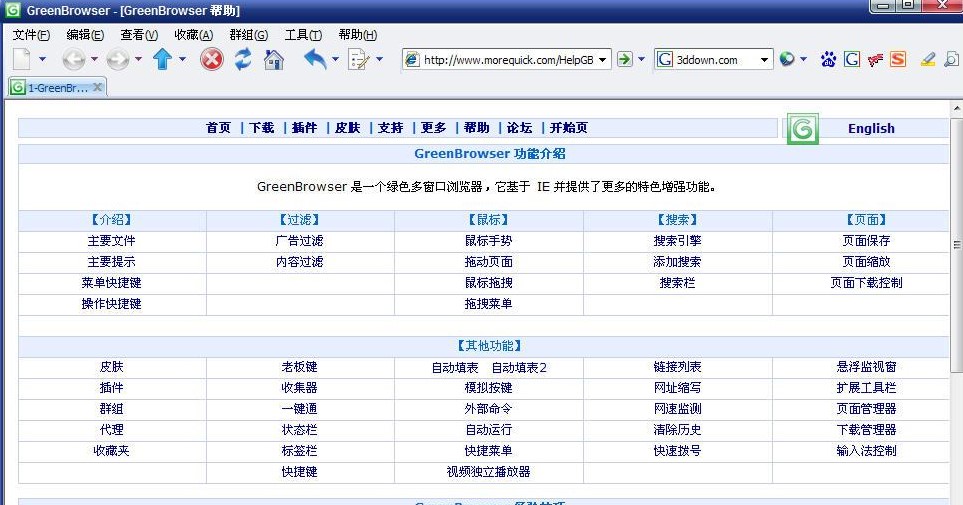Screen dimensions: 963x505
Task: Click the 首页 navigation link
Action: coord(219,128)
